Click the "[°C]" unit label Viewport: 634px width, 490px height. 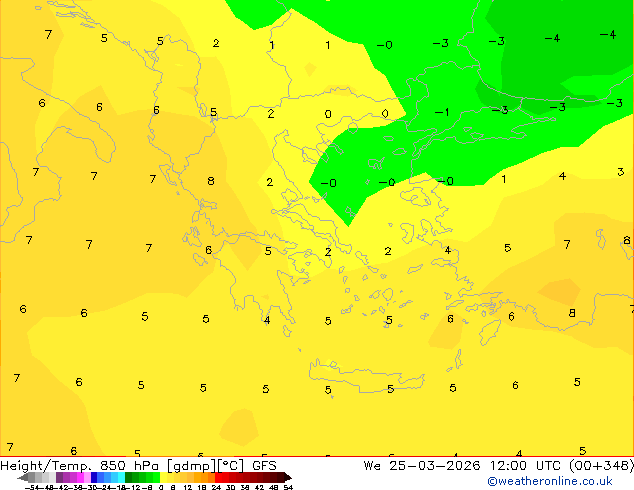pyautogui.click(x=231, y=466)
